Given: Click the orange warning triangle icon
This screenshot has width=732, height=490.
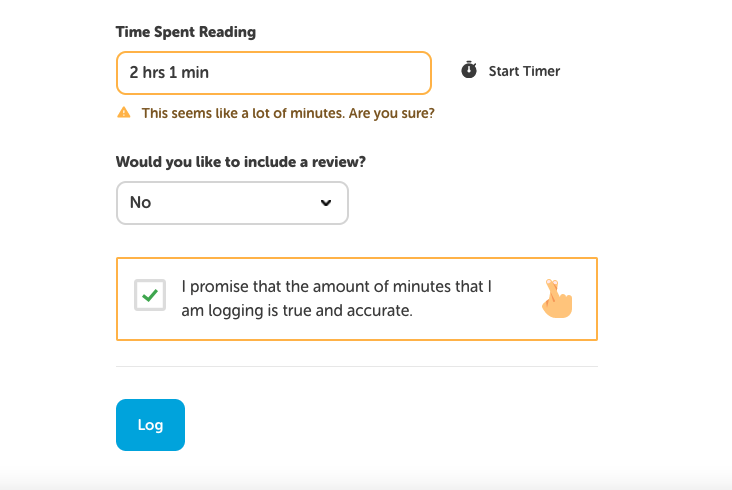Looking at the screenshot, I should (x=124, y=113).
